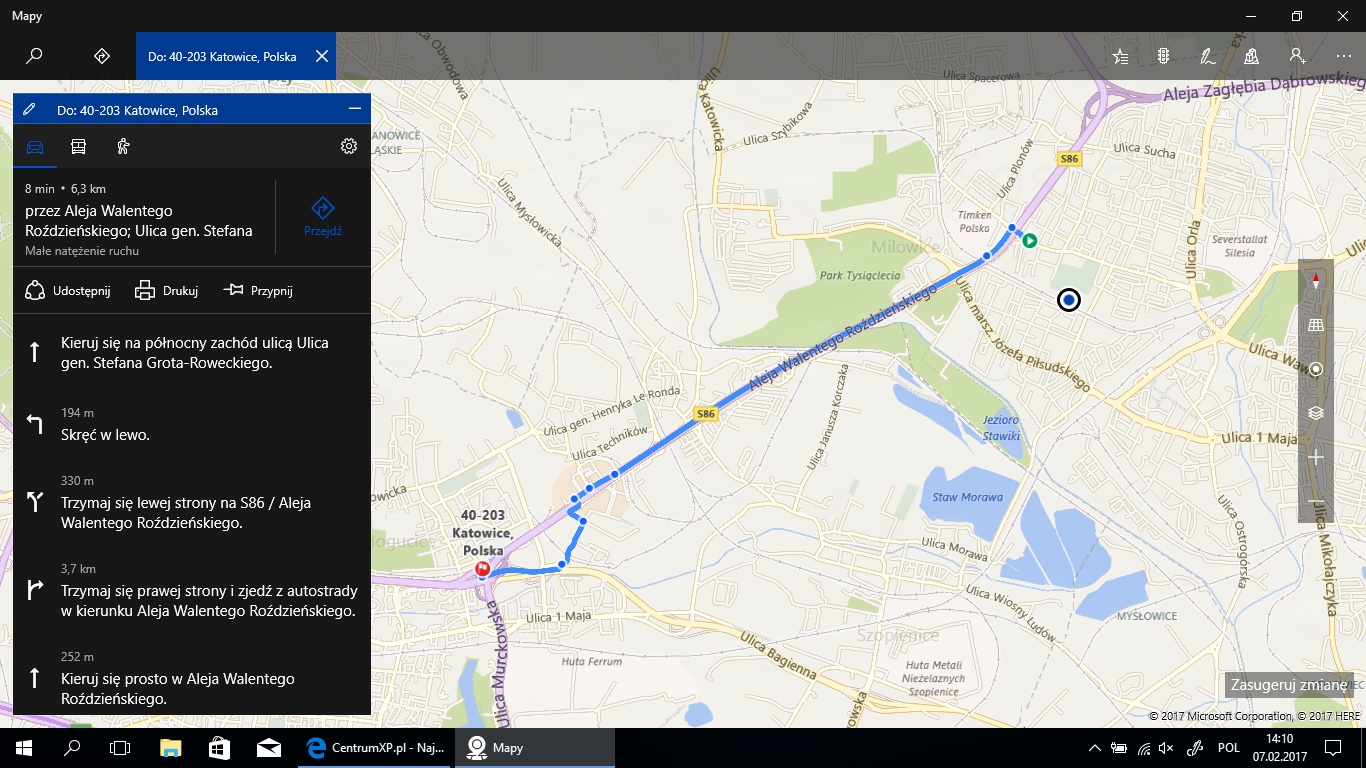Toggle the traffic light icon
Image resolution: width=1366 pixels, height=768 pixels.
pyautogui.click(x=1163, y=56)
